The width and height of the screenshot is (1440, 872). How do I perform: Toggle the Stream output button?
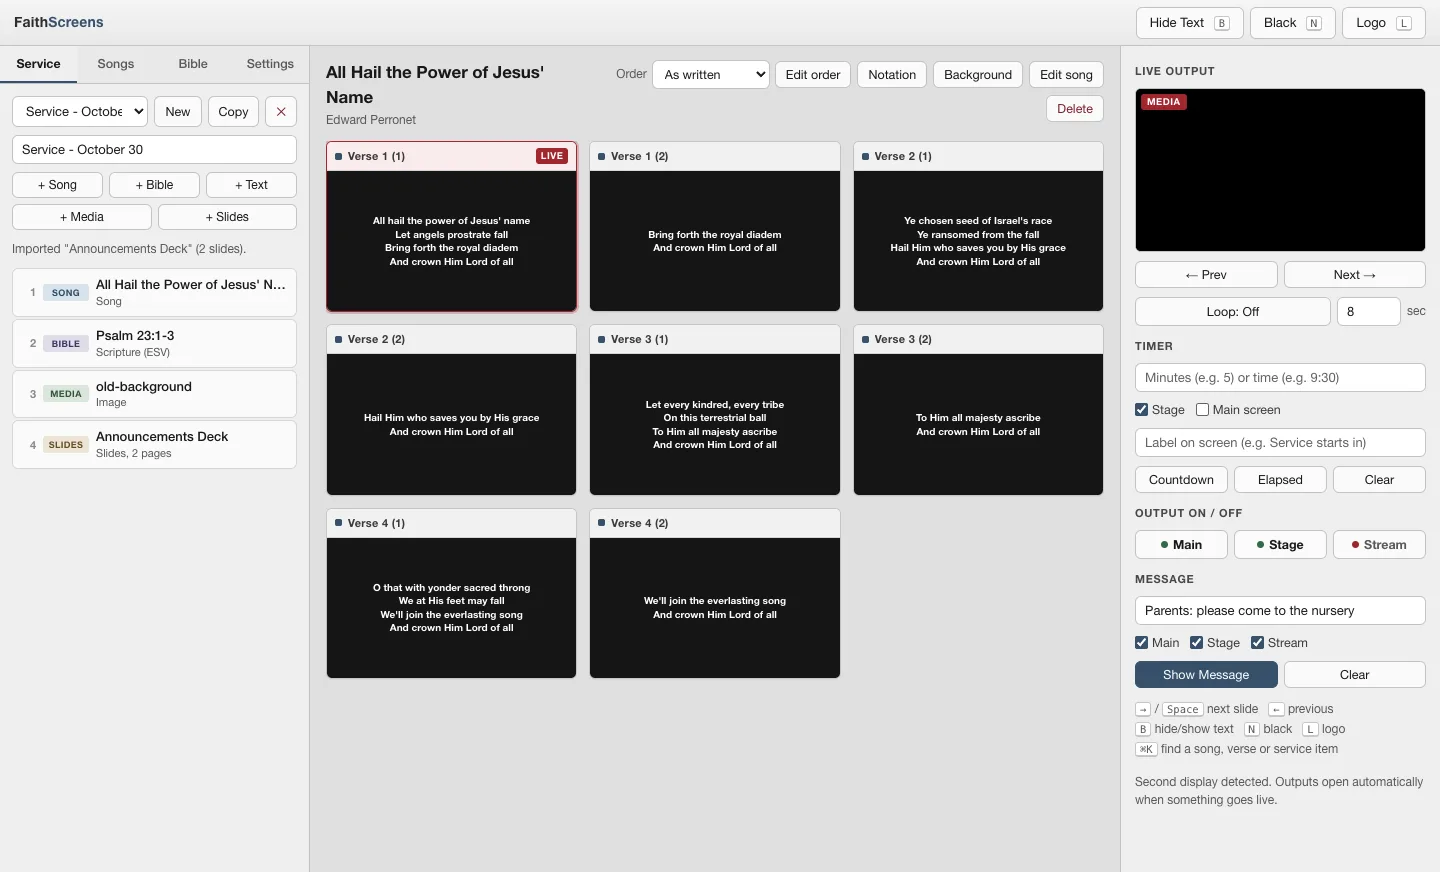1379,544
